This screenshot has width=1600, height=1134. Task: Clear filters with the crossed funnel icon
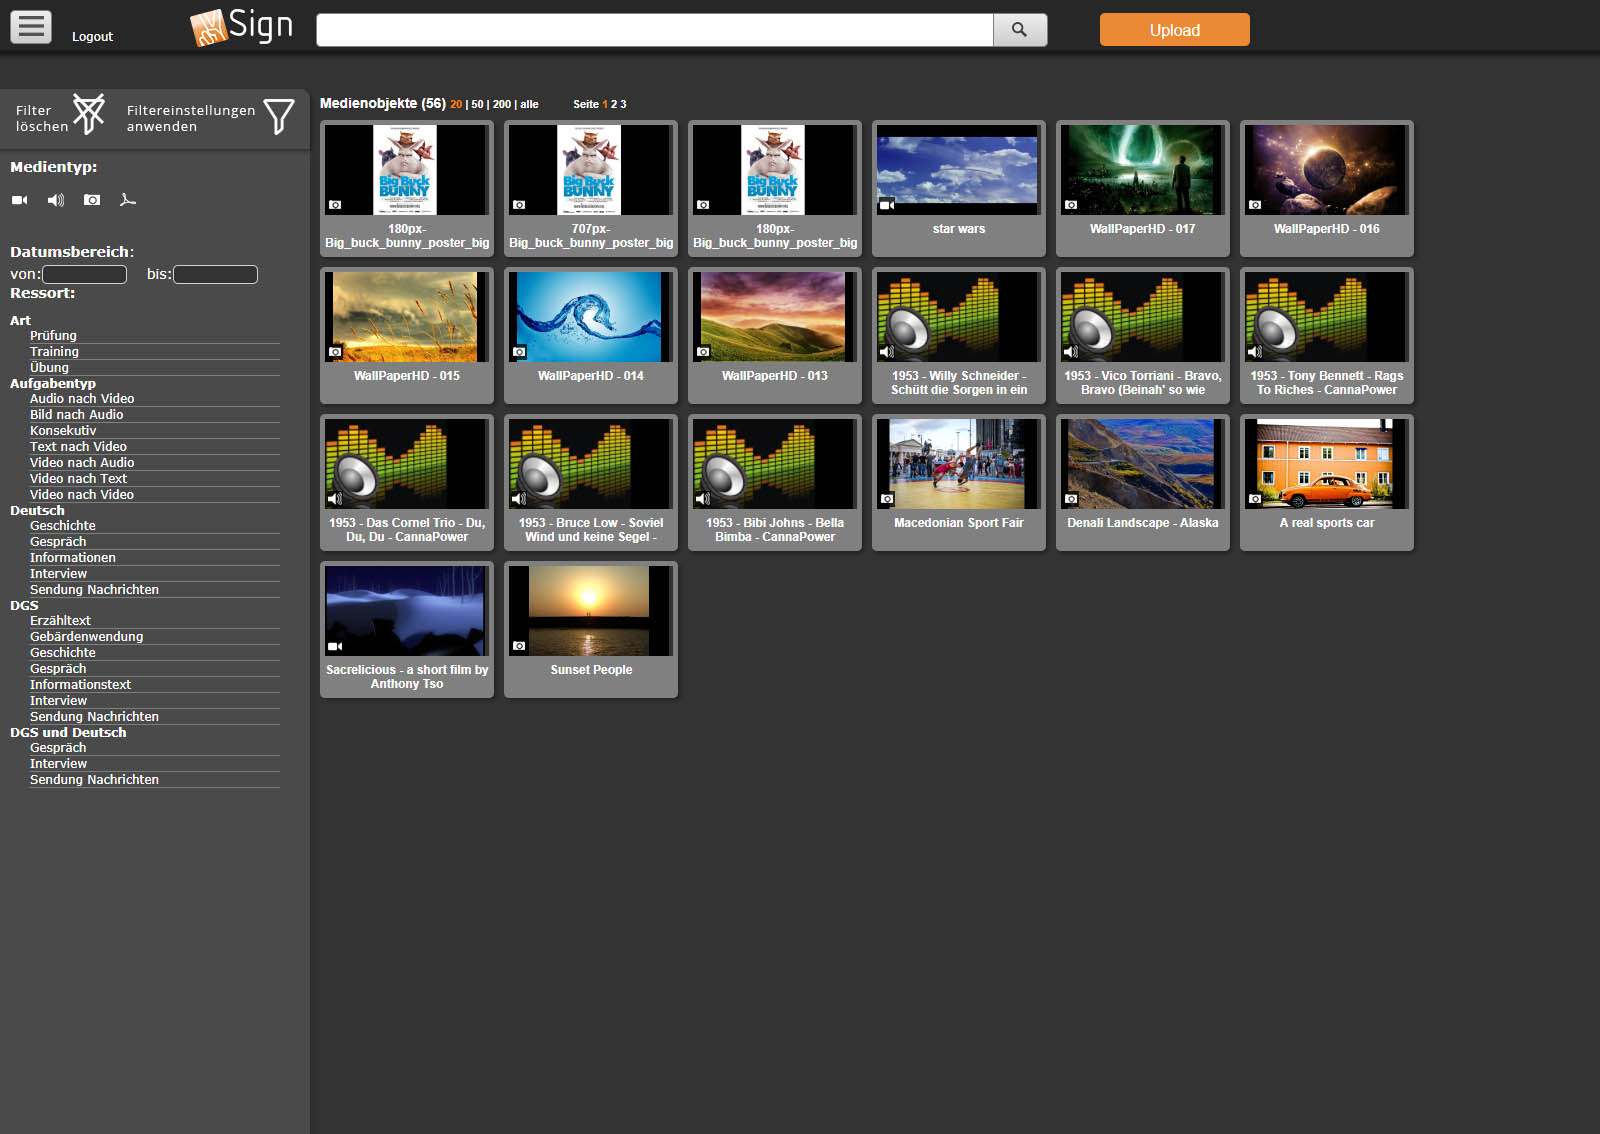88,115
